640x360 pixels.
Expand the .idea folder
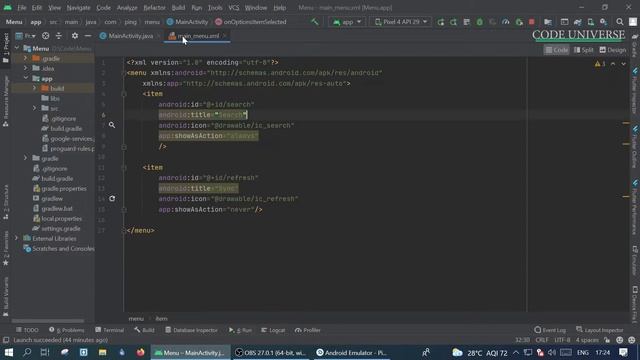click(x=25, y=68)
